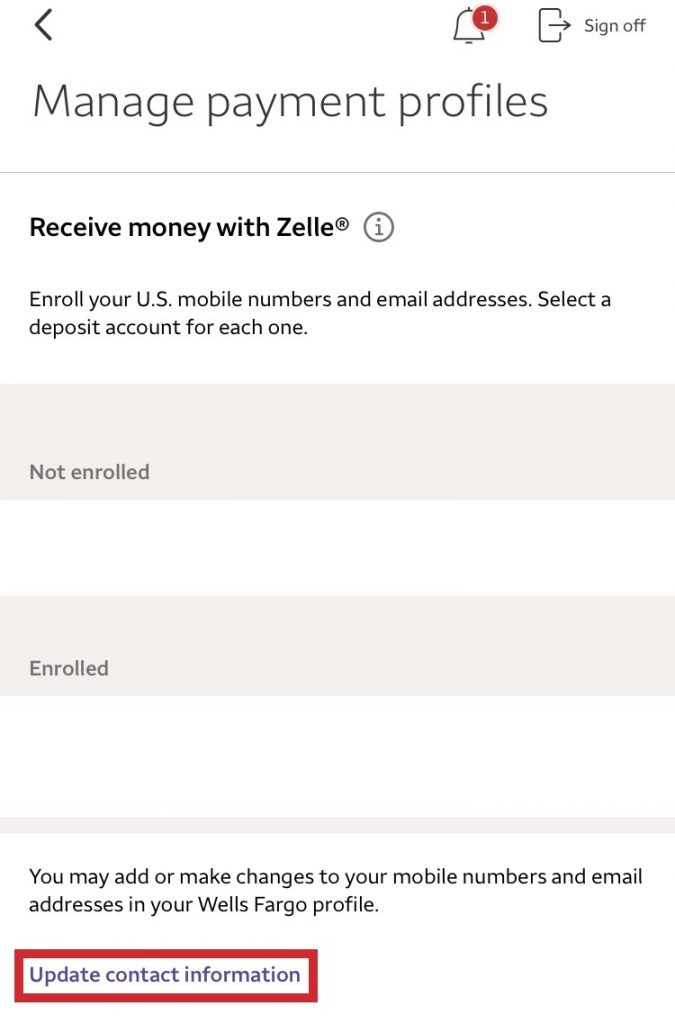The image size is (675, 1024).
Task: Sign out using the arrow-through-door icon
Action: click(553, 25)
